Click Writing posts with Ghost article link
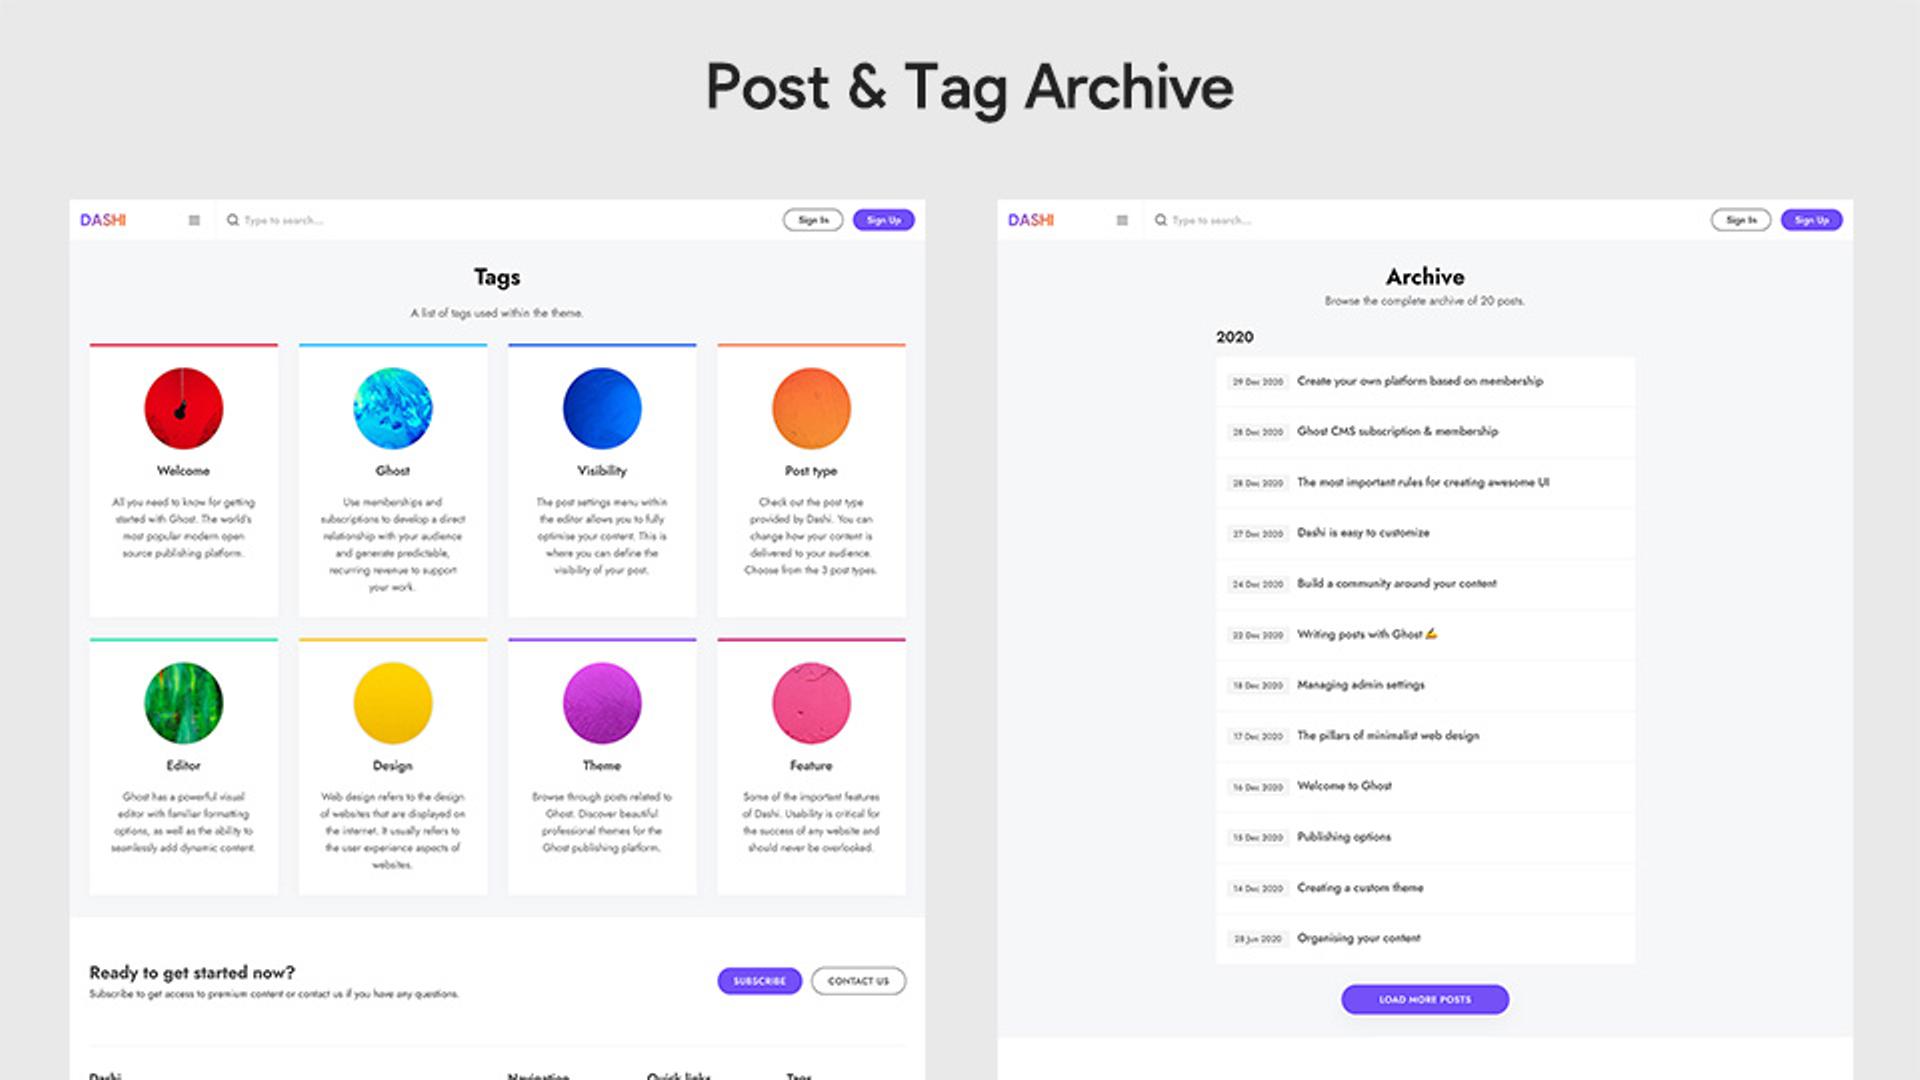 coord(1367,634)
